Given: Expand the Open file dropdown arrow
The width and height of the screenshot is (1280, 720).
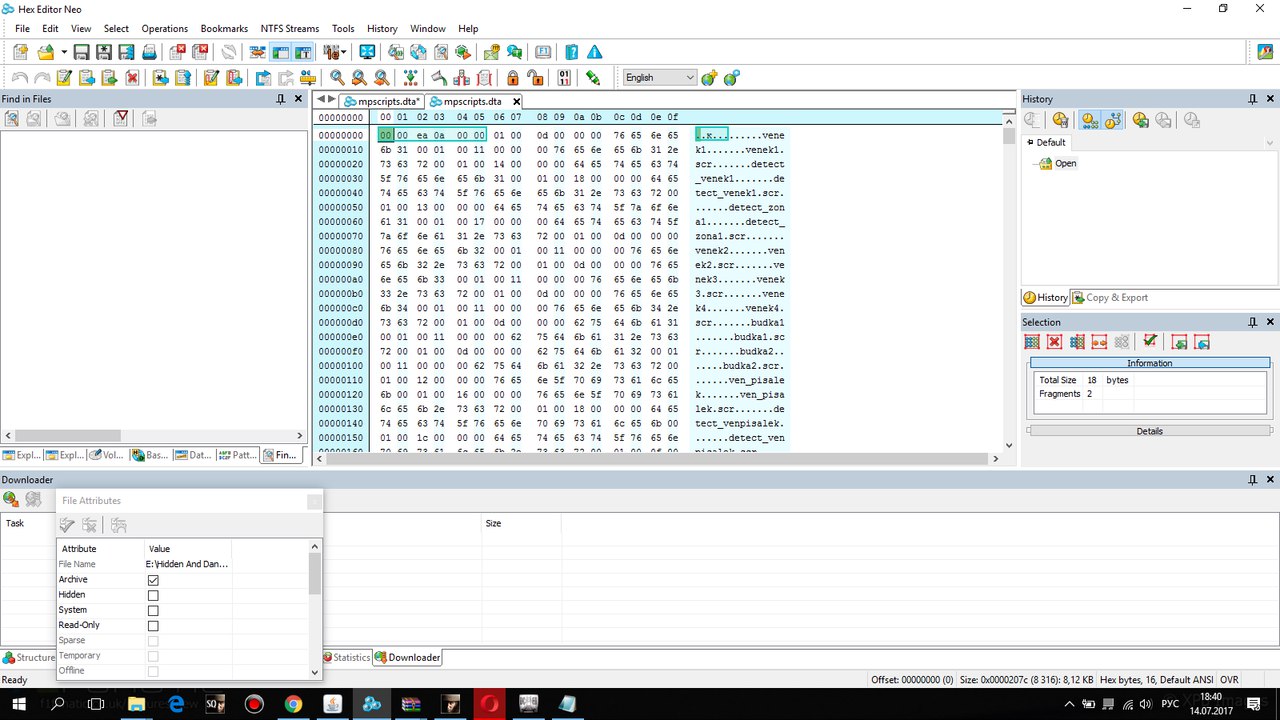Looking at the screenshot, I should point(64,52).
